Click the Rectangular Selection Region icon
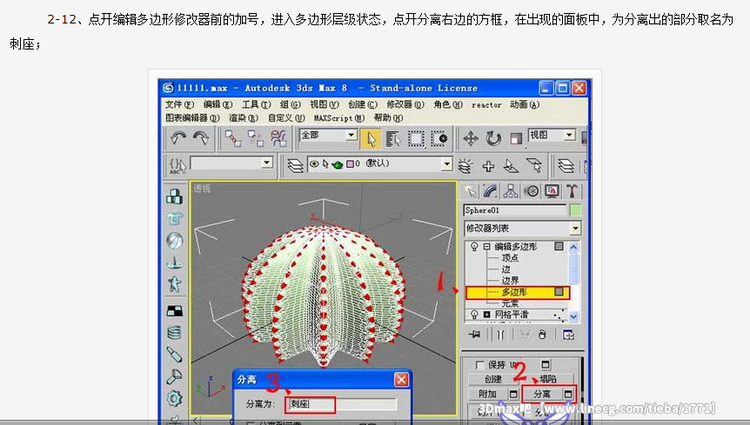This screenshot has height=425, width=750. pos(416,139)
